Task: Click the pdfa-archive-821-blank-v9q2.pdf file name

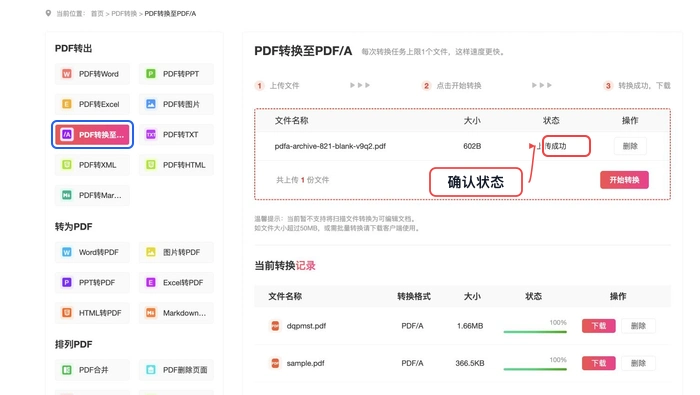Action: tap(330, 146)
